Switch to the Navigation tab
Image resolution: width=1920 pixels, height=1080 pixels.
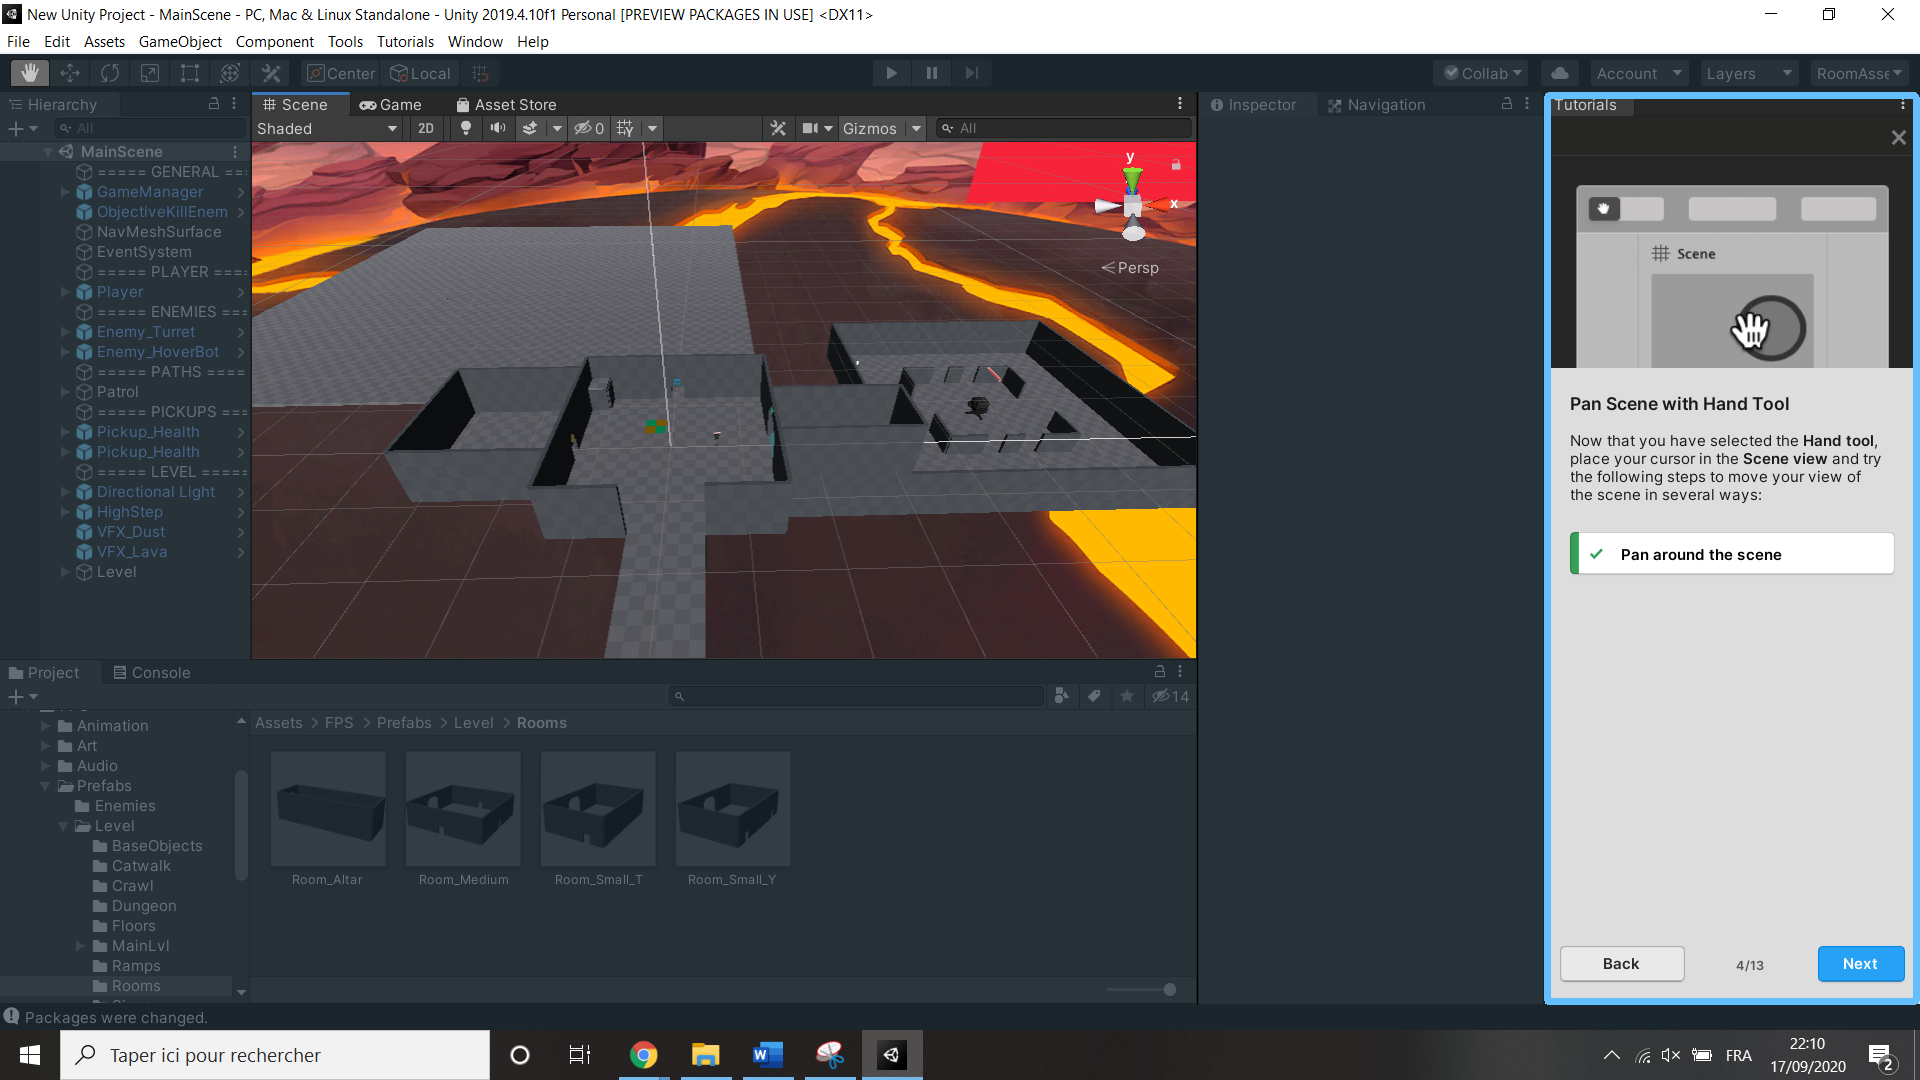click(x=1376, y=104)
